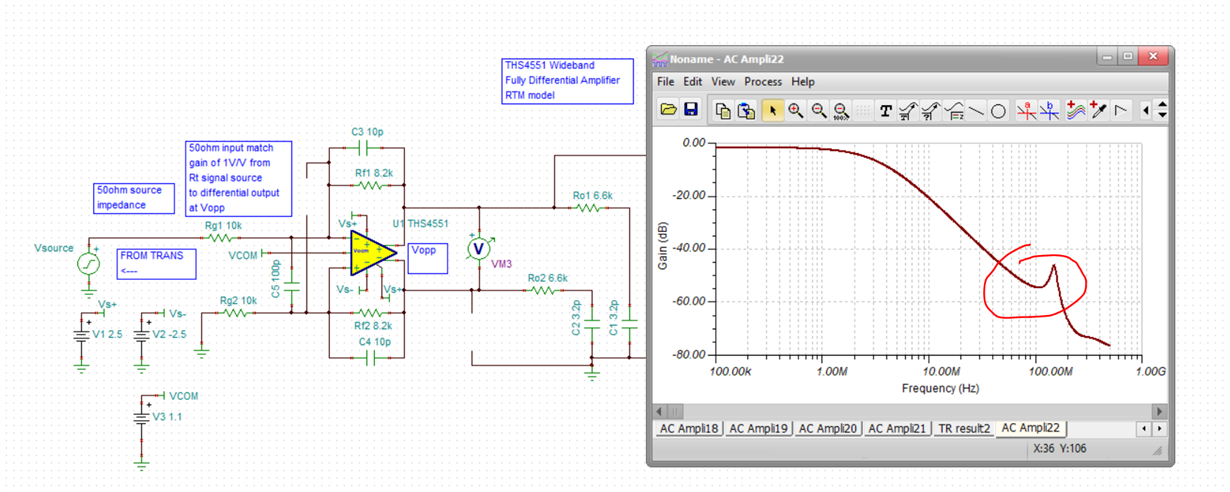Select the line drawing tool

(x=975, y=110)
